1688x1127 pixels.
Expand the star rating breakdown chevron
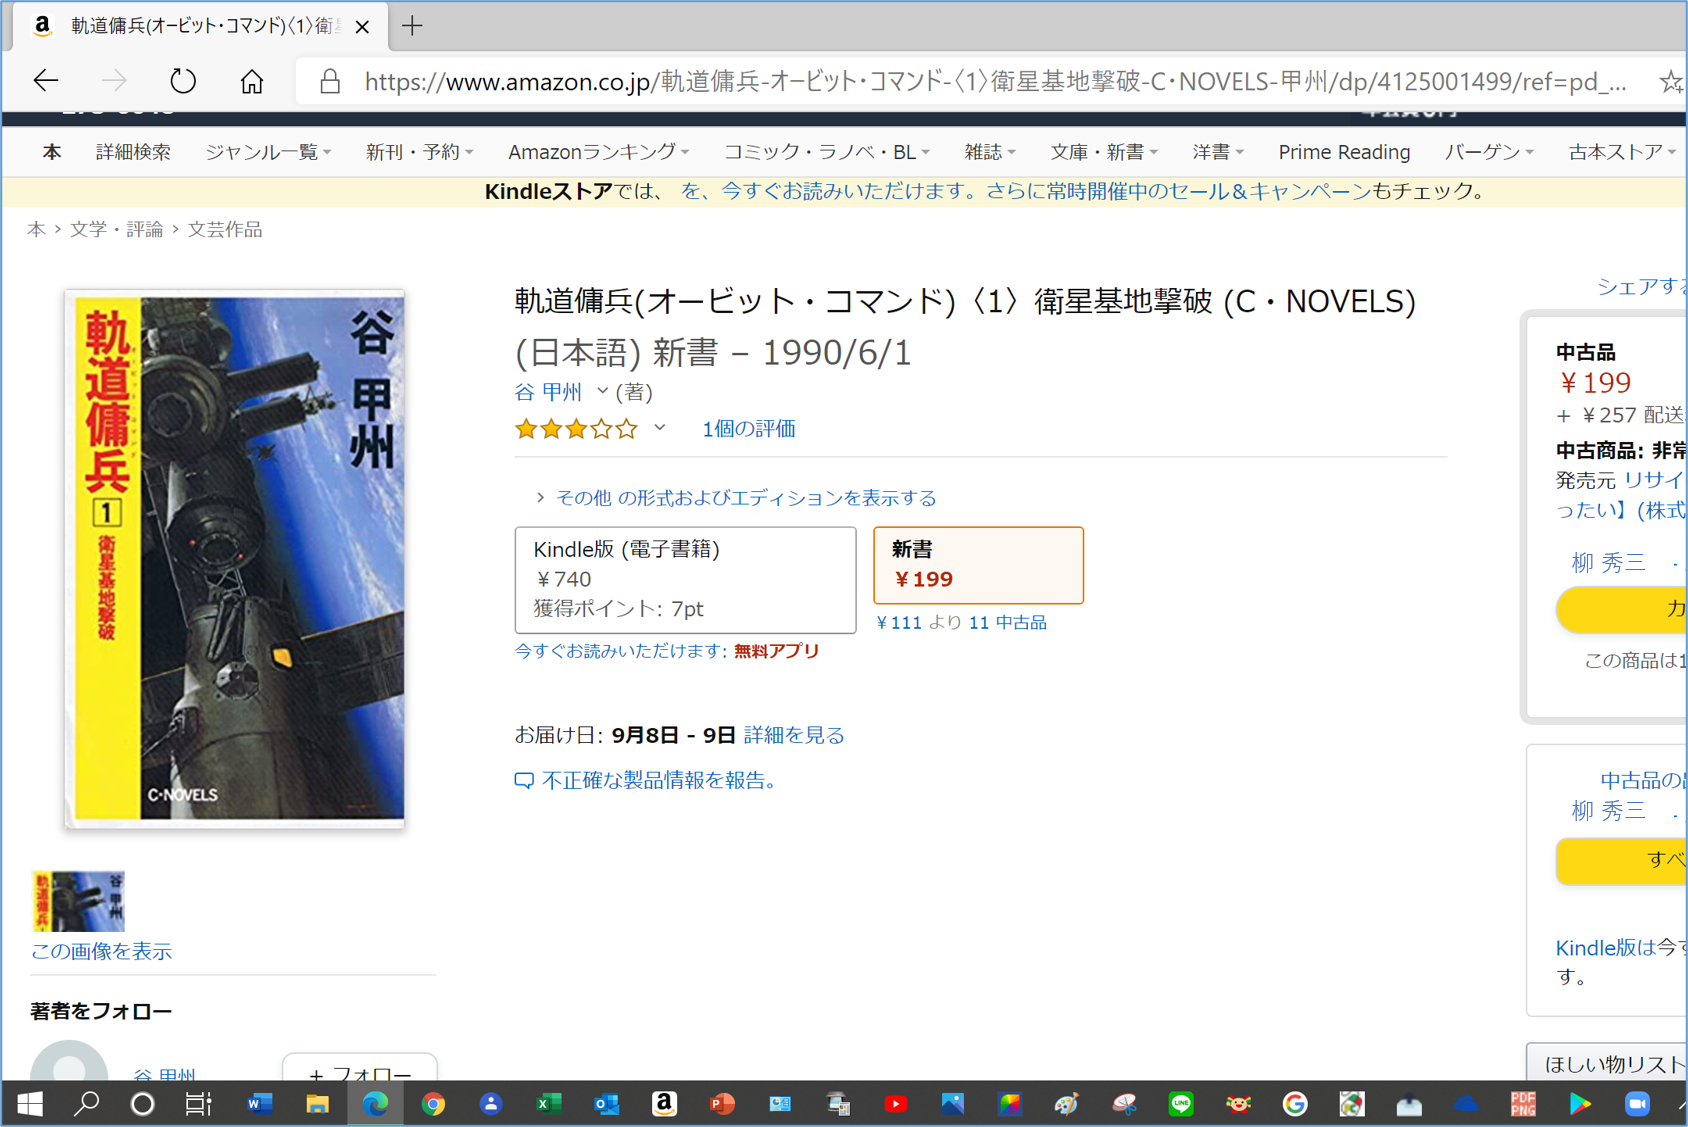coord(660,428)
